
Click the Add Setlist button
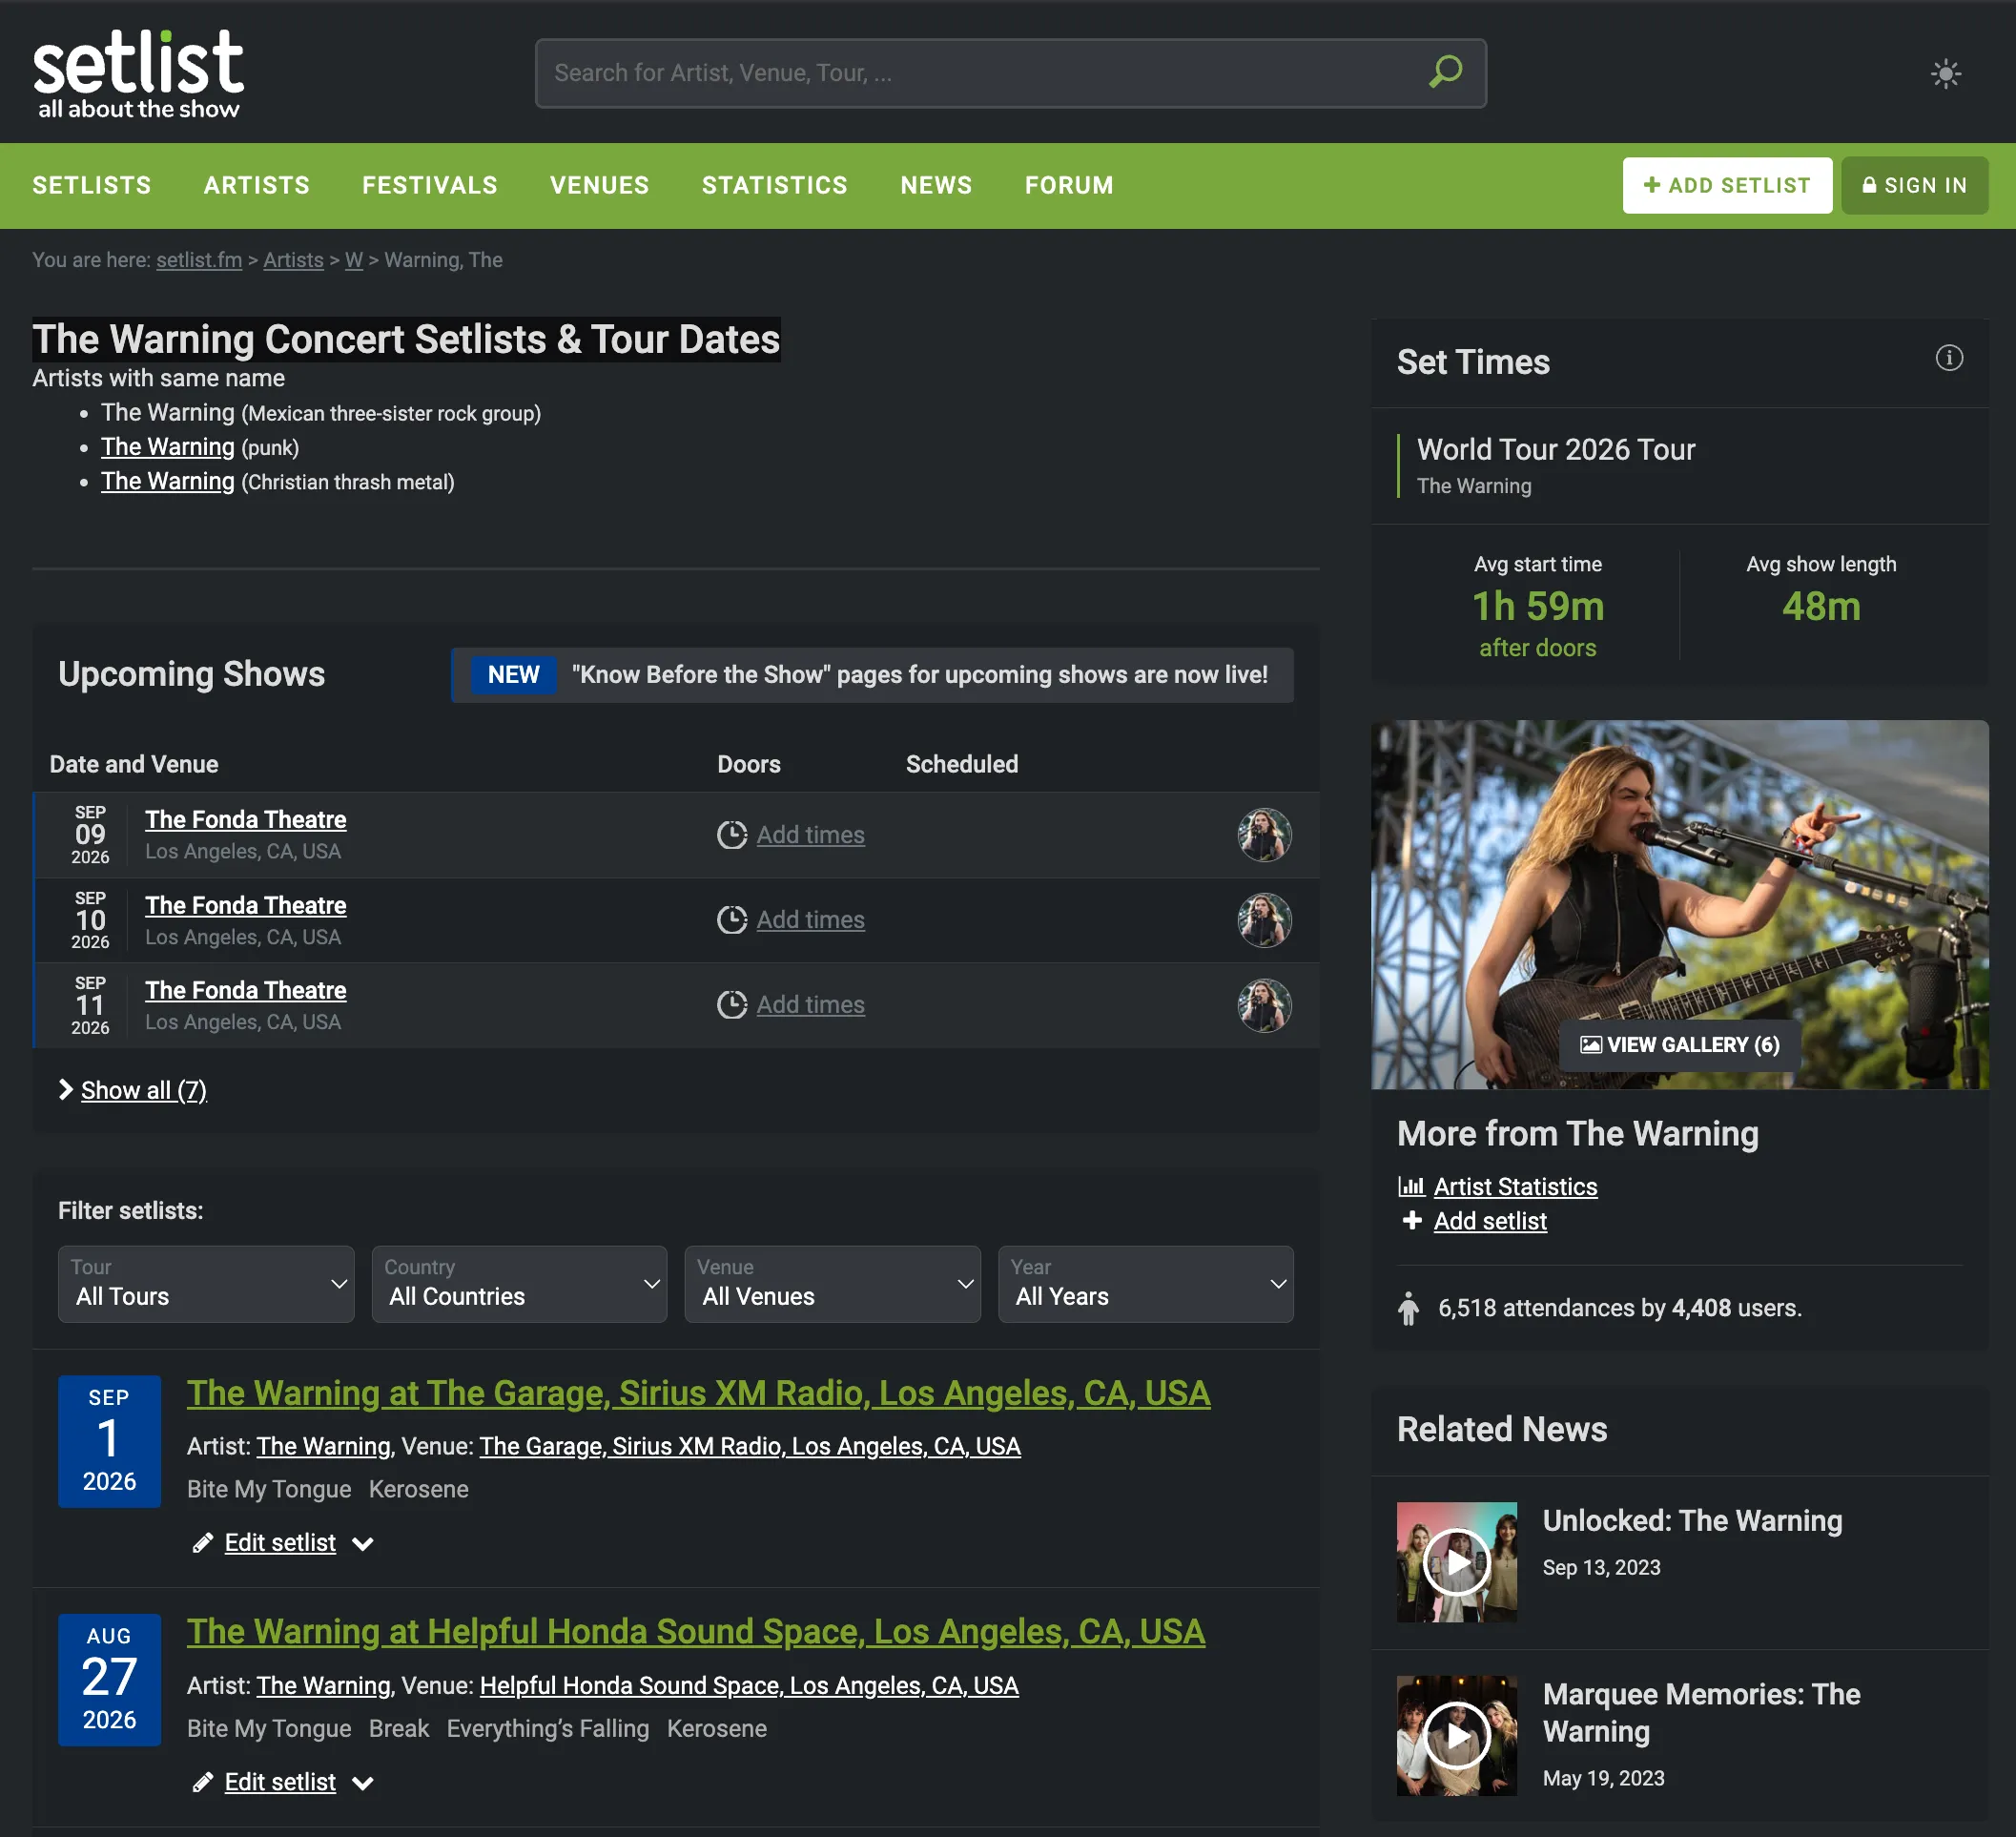point(1727,185)
